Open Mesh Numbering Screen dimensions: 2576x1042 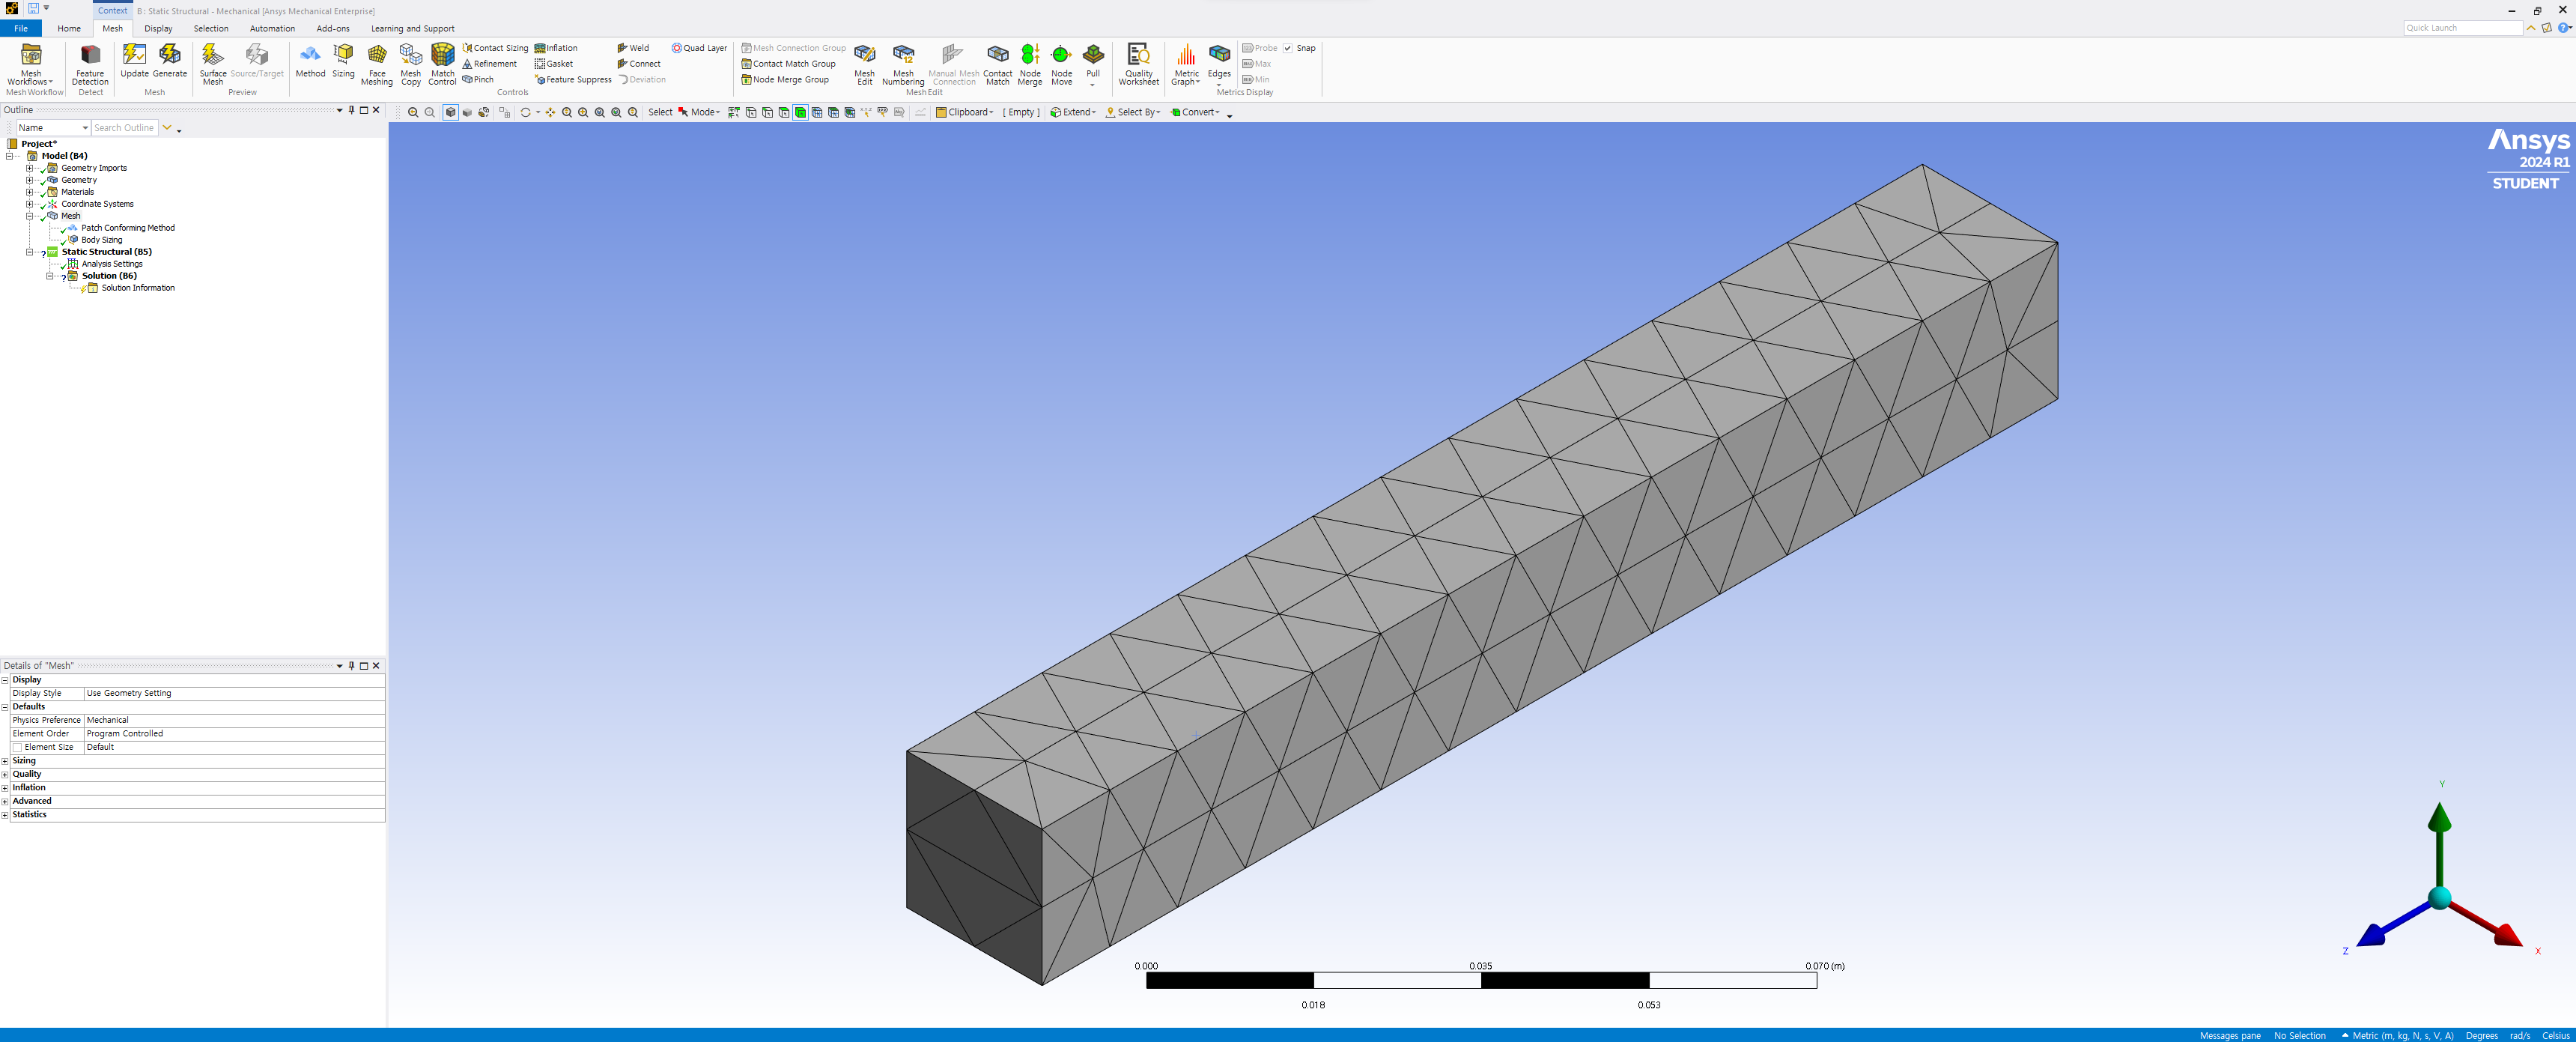[x=903, y=65]
